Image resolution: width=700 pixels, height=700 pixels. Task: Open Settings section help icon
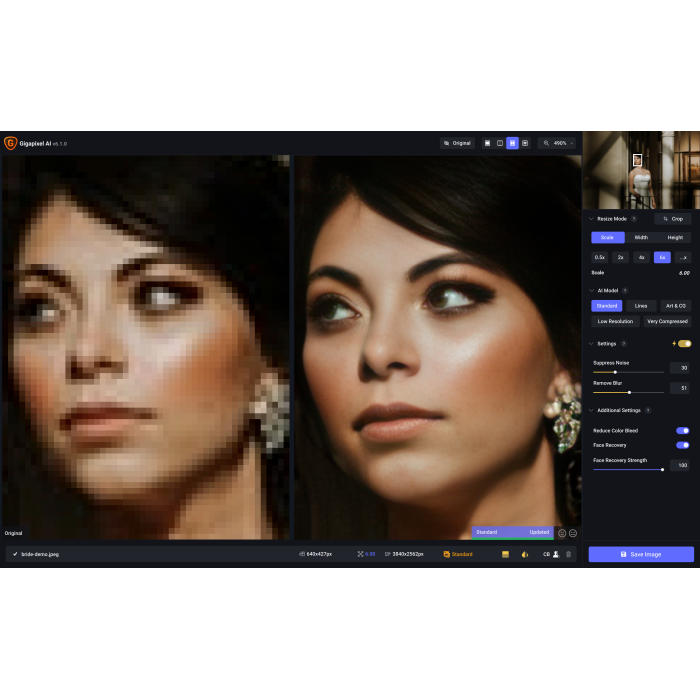point(624,344)
